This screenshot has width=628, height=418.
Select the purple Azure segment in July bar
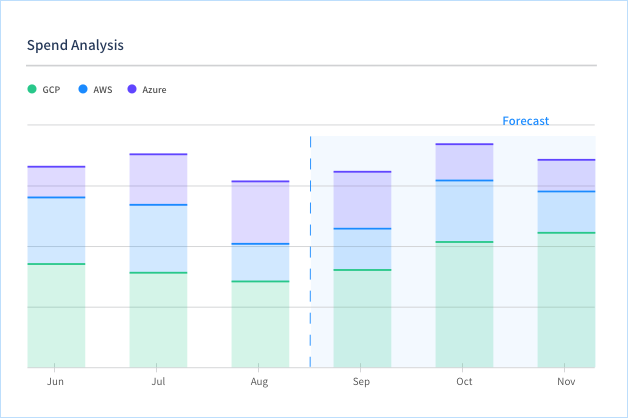coord(158,179)
